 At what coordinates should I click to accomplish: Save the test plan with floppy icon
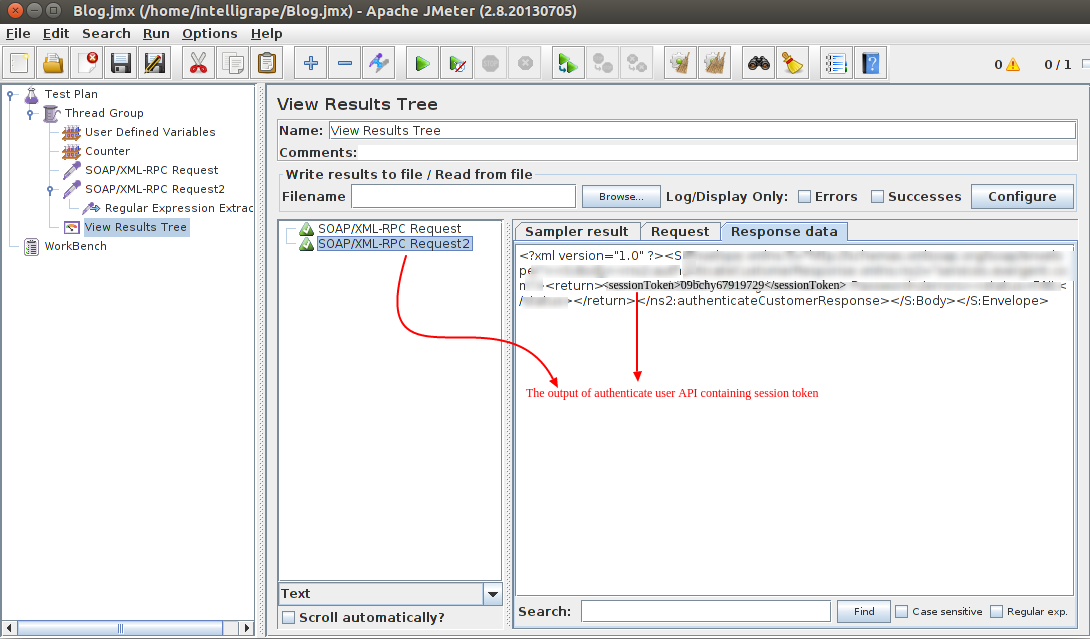click(x=121, y=63)
